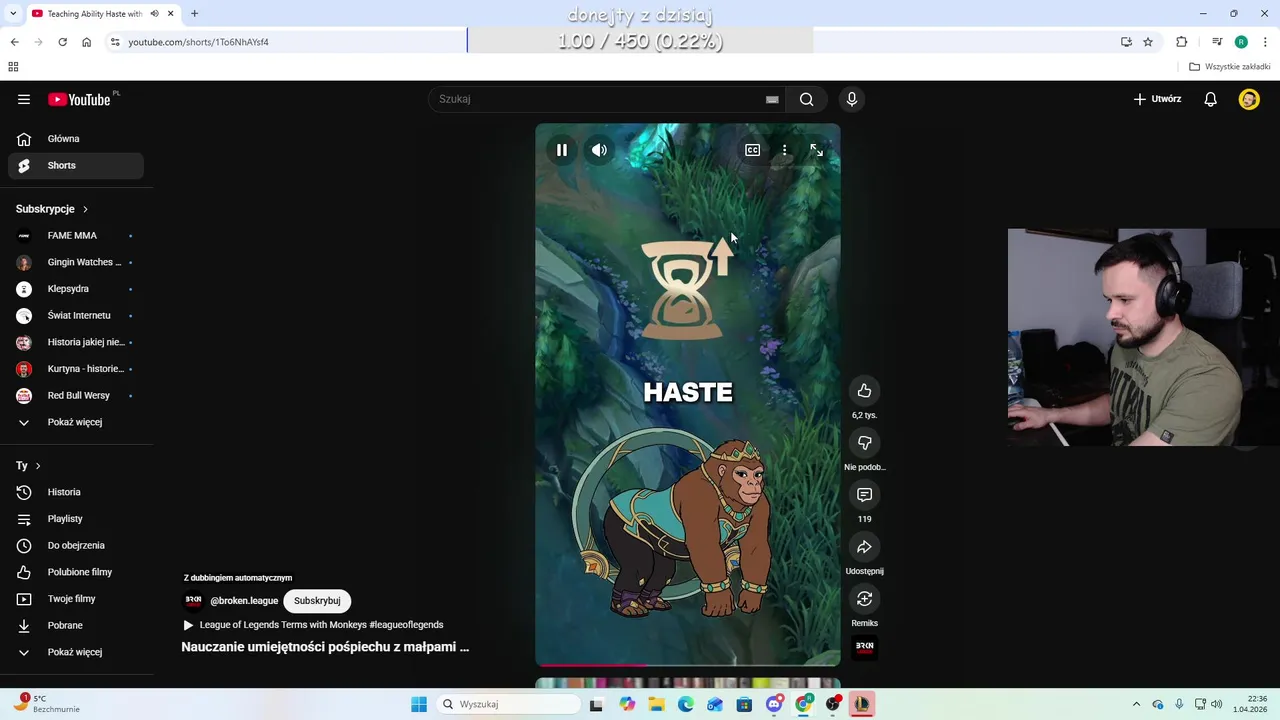
Task: Click browser home button
Action: pos(86,42)
